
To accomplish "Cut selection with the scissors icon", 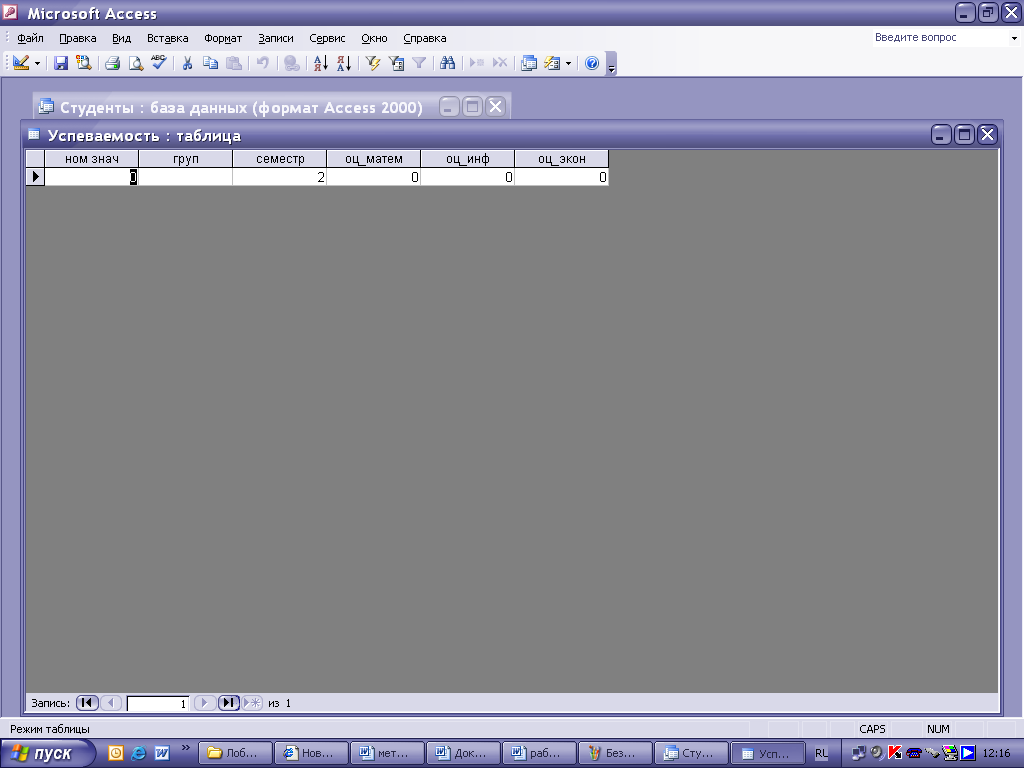I will 187,63.
